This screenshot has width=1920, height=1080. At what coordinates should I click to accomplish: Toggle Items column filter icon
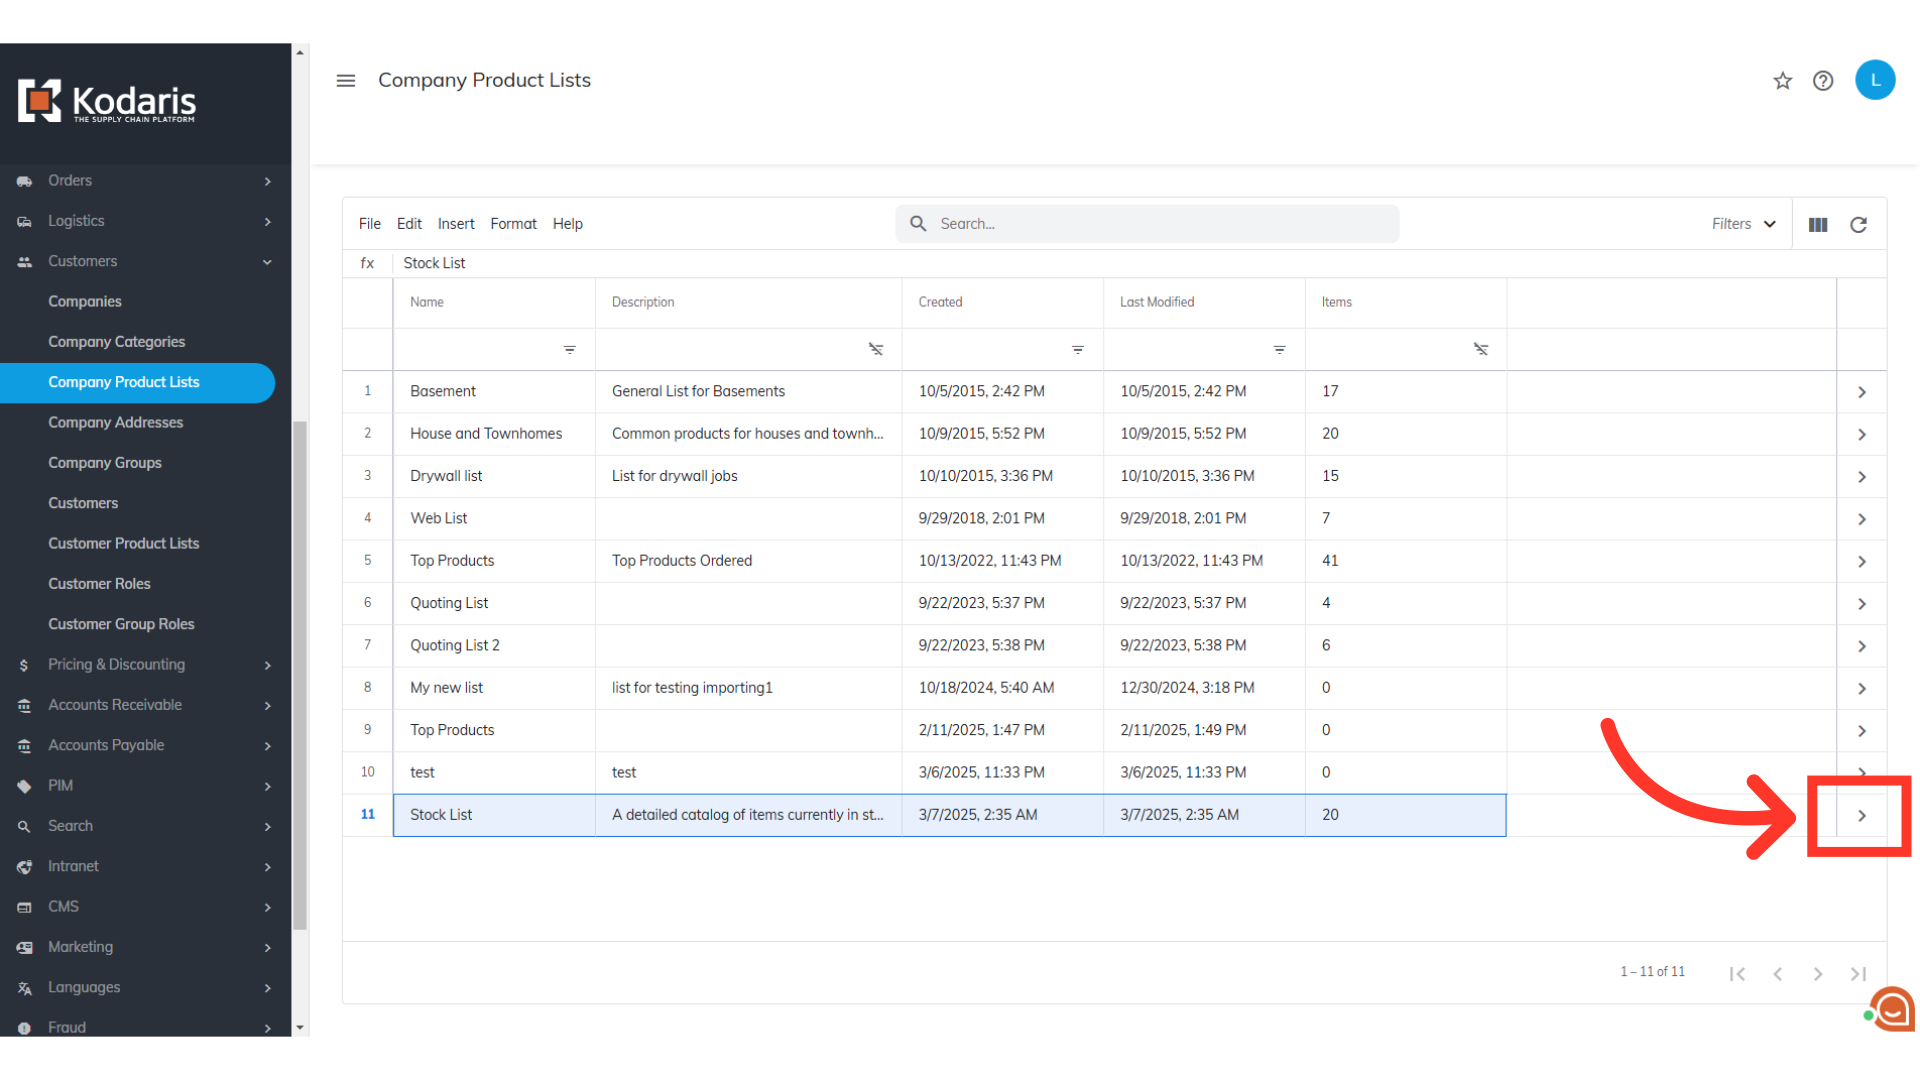click(1480, 350)
